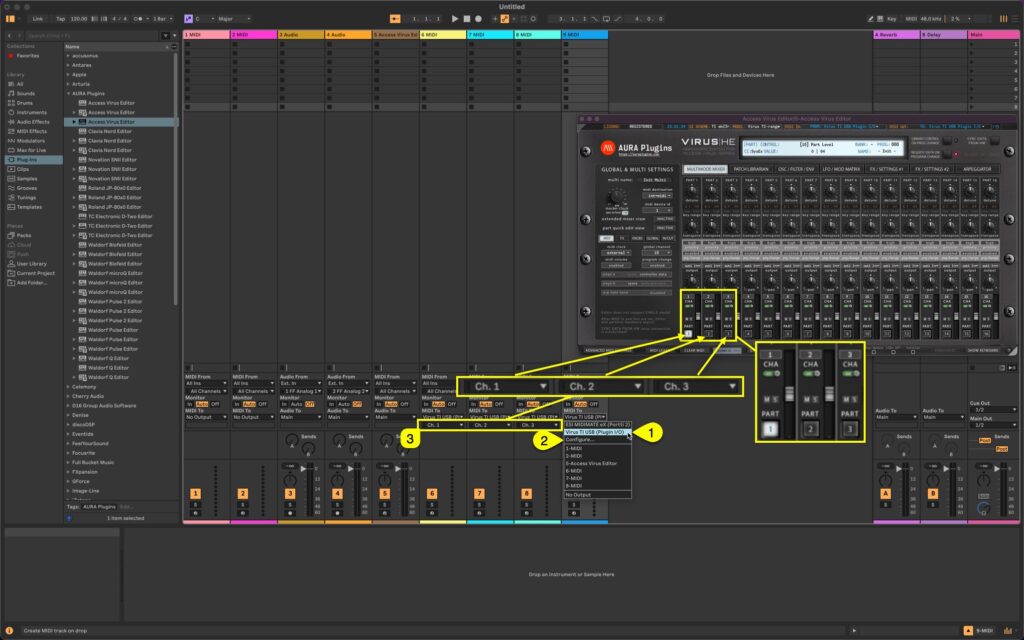Enable MIDI Arrangement Overdub
Screen dimensions: 1024x640
pyautogui.click(x=494, y=18)
